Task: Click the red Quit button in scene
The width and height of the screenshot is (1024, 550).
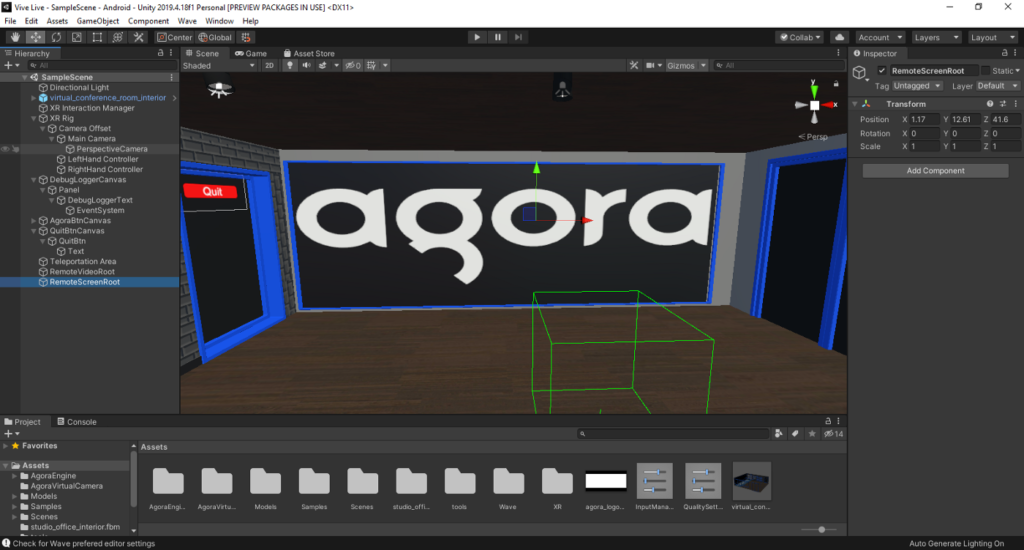Action: pos(212,191)
